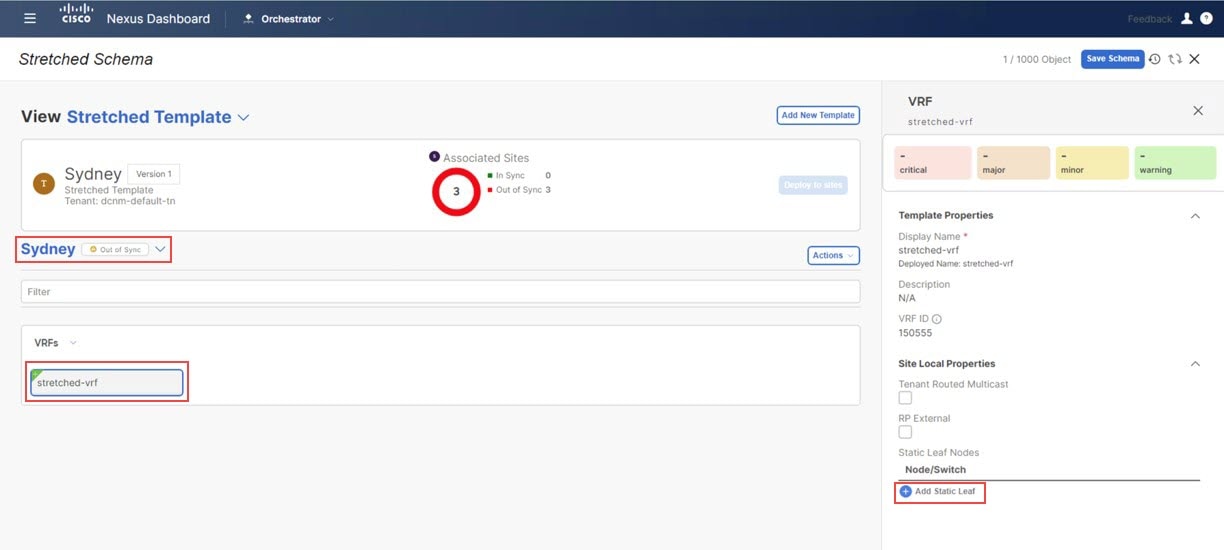Click the Feedback link
Viewport: 1224px width, 550px height.
pyautogui.click(x=1150, y=19)
